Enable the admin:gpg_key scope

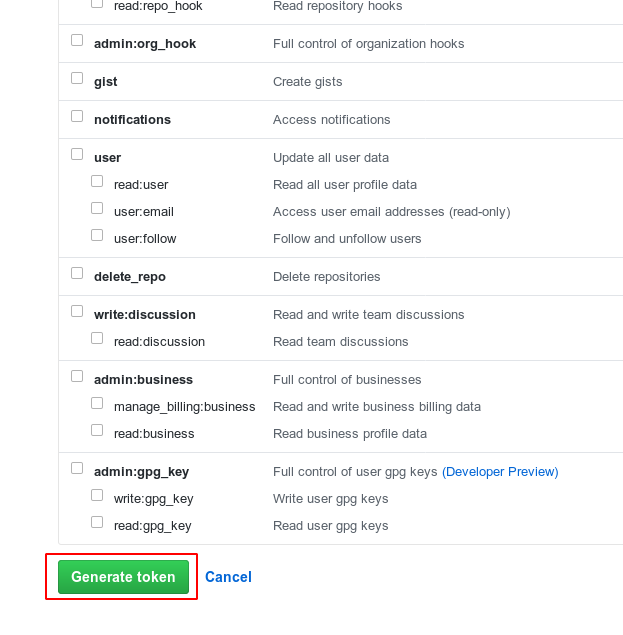point(77,469)
